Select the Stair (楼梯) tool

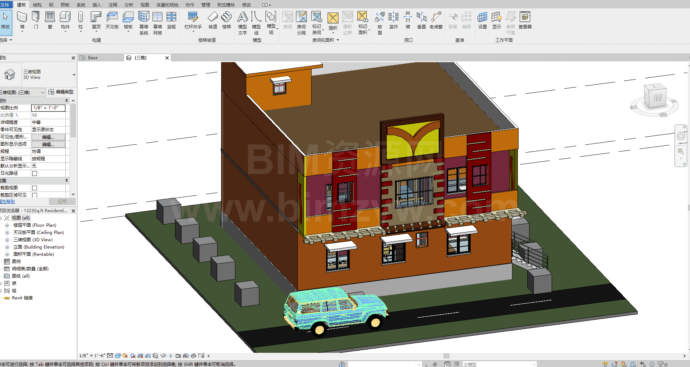tap(227, 20)
